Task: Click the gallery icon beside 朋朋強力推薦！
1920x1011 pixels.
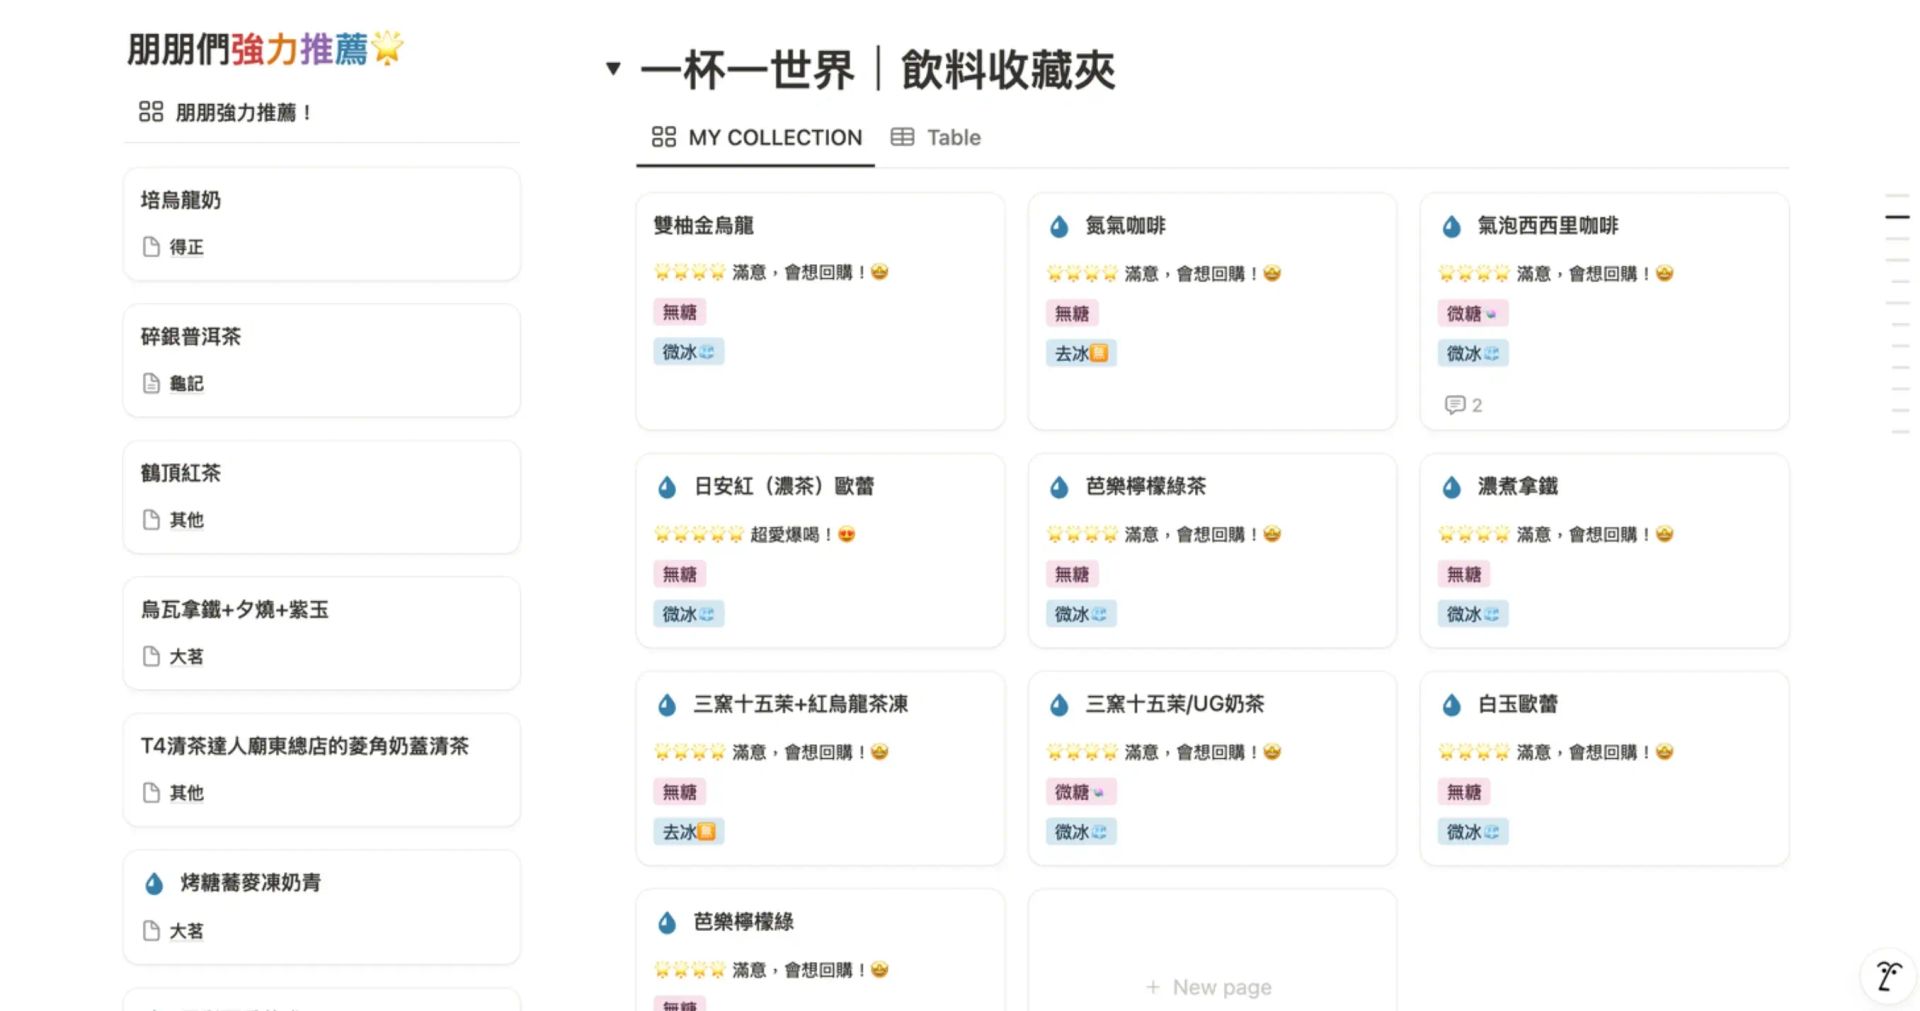Action: [151, 112]
